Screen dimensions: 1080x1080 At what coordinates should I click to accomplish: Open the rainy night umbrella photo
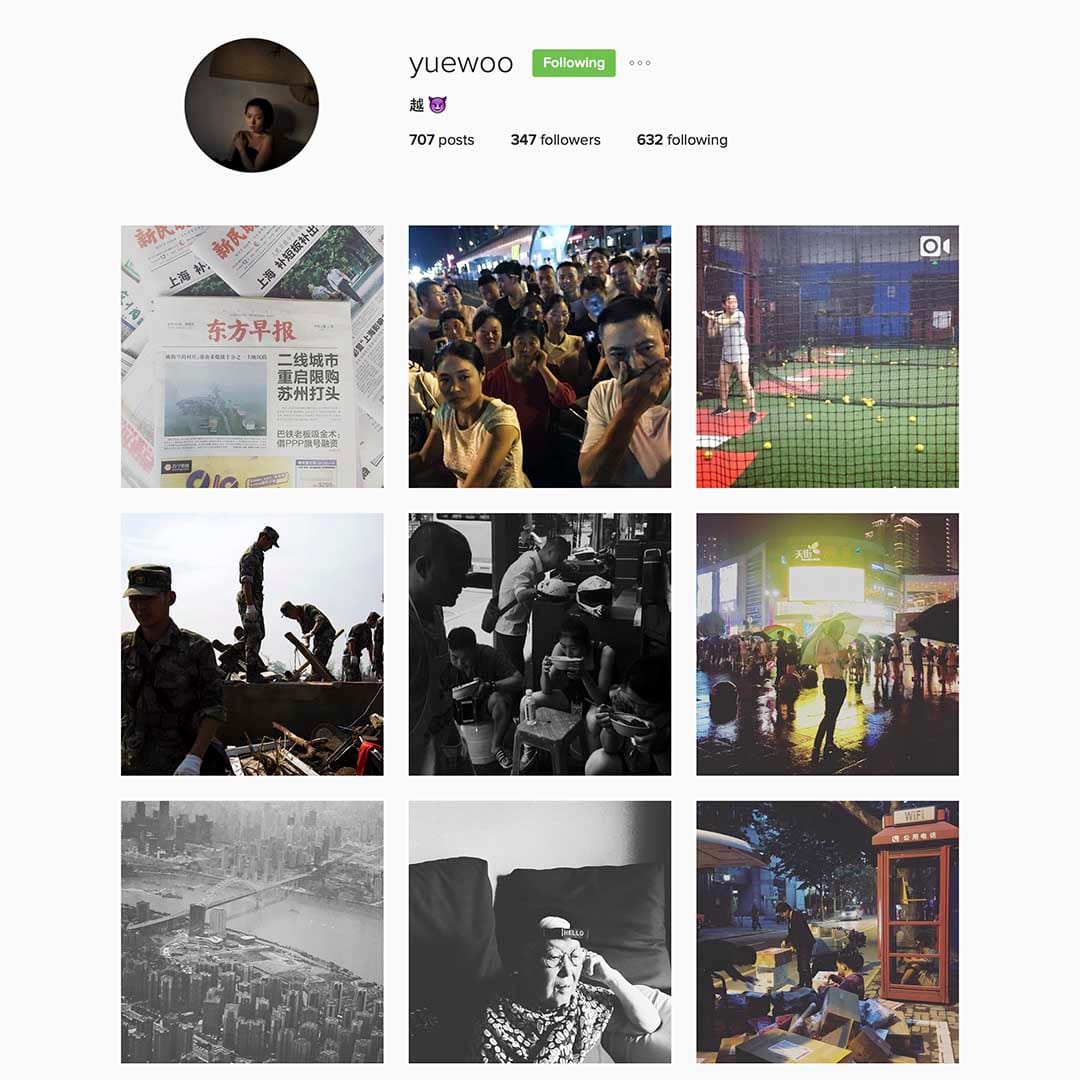[827, 644]
